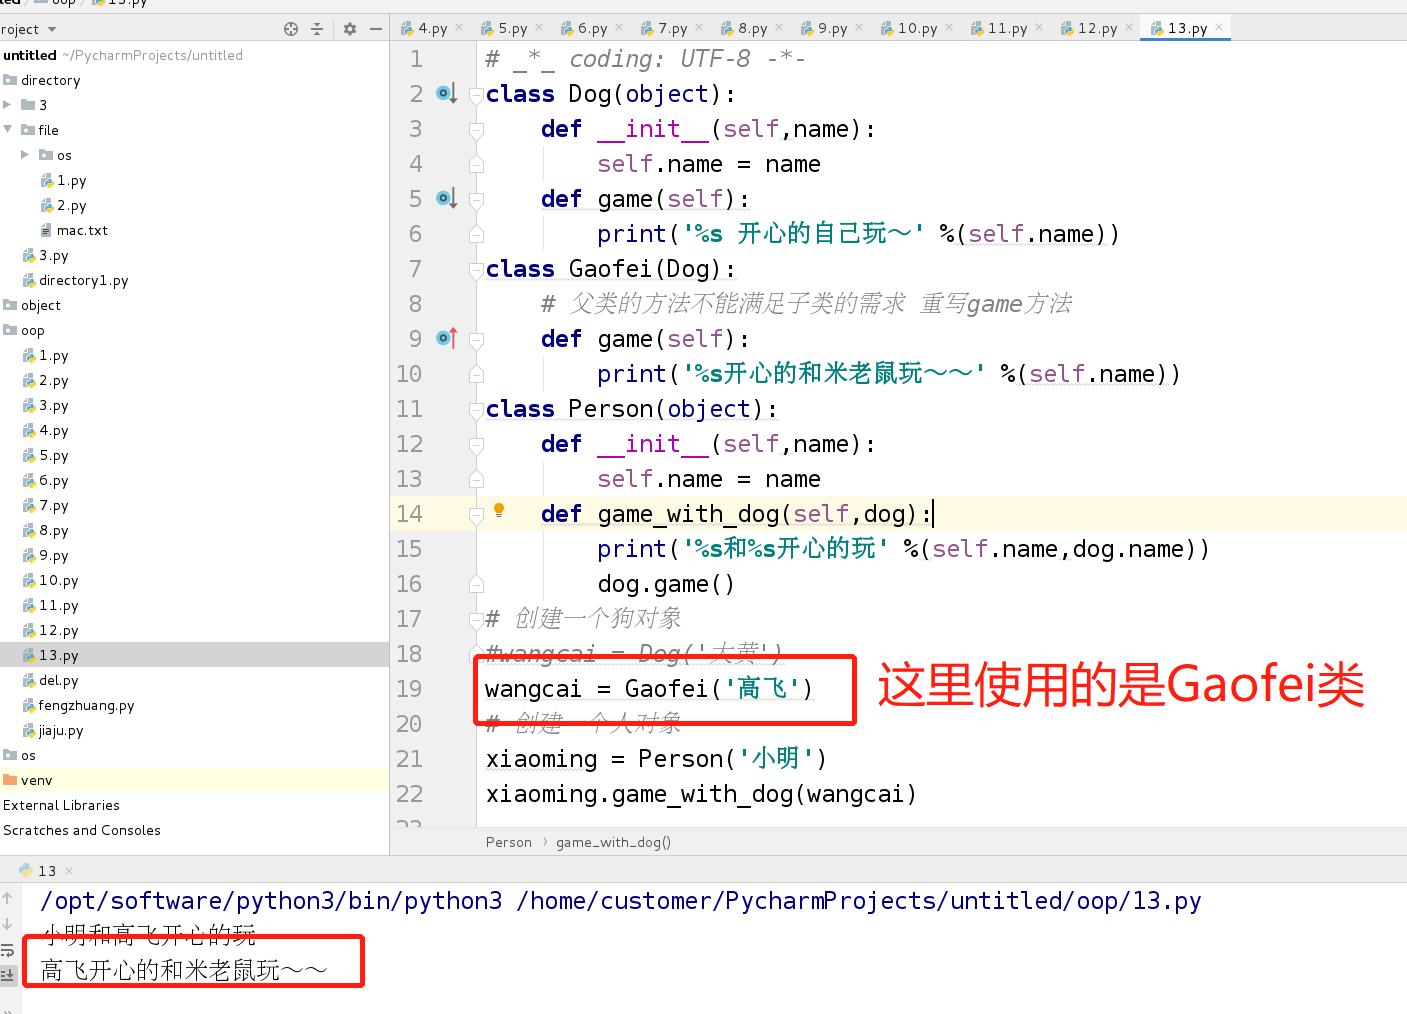This screenshot has height=1014, width=1407.
Task: Select jiaju.py in the project tree
Action: pos(61,730)
